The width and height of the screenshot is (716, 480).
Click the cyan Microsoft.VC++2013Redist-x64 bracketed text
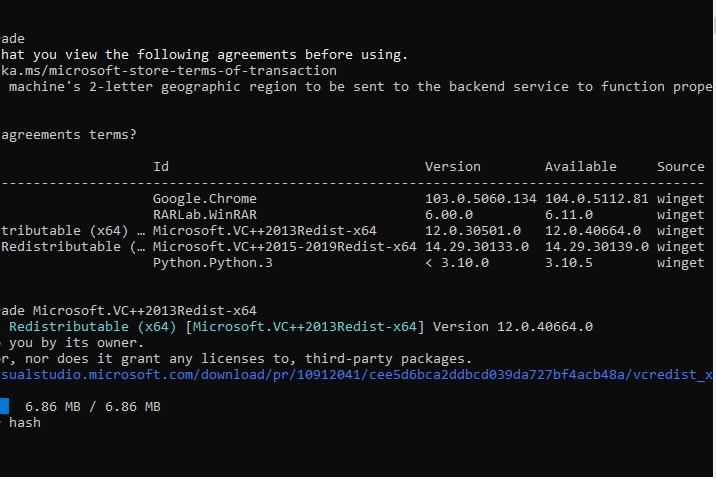tap(305, 327)
